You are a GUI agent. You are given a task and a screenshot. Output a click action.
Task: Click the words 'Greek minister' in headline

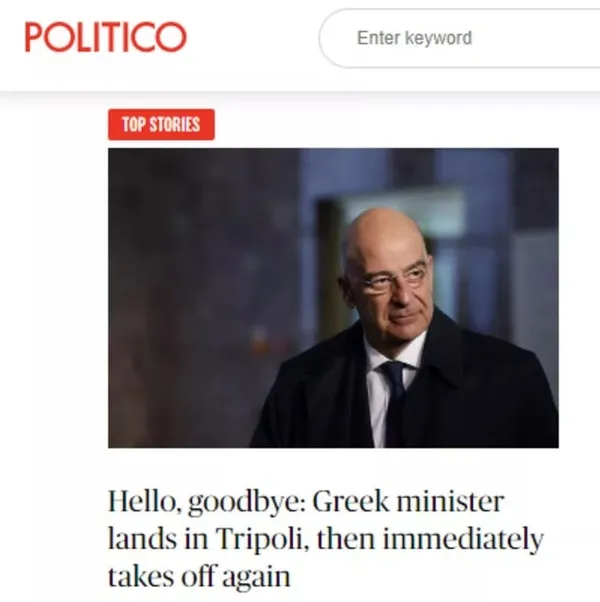tap(408, 501)
